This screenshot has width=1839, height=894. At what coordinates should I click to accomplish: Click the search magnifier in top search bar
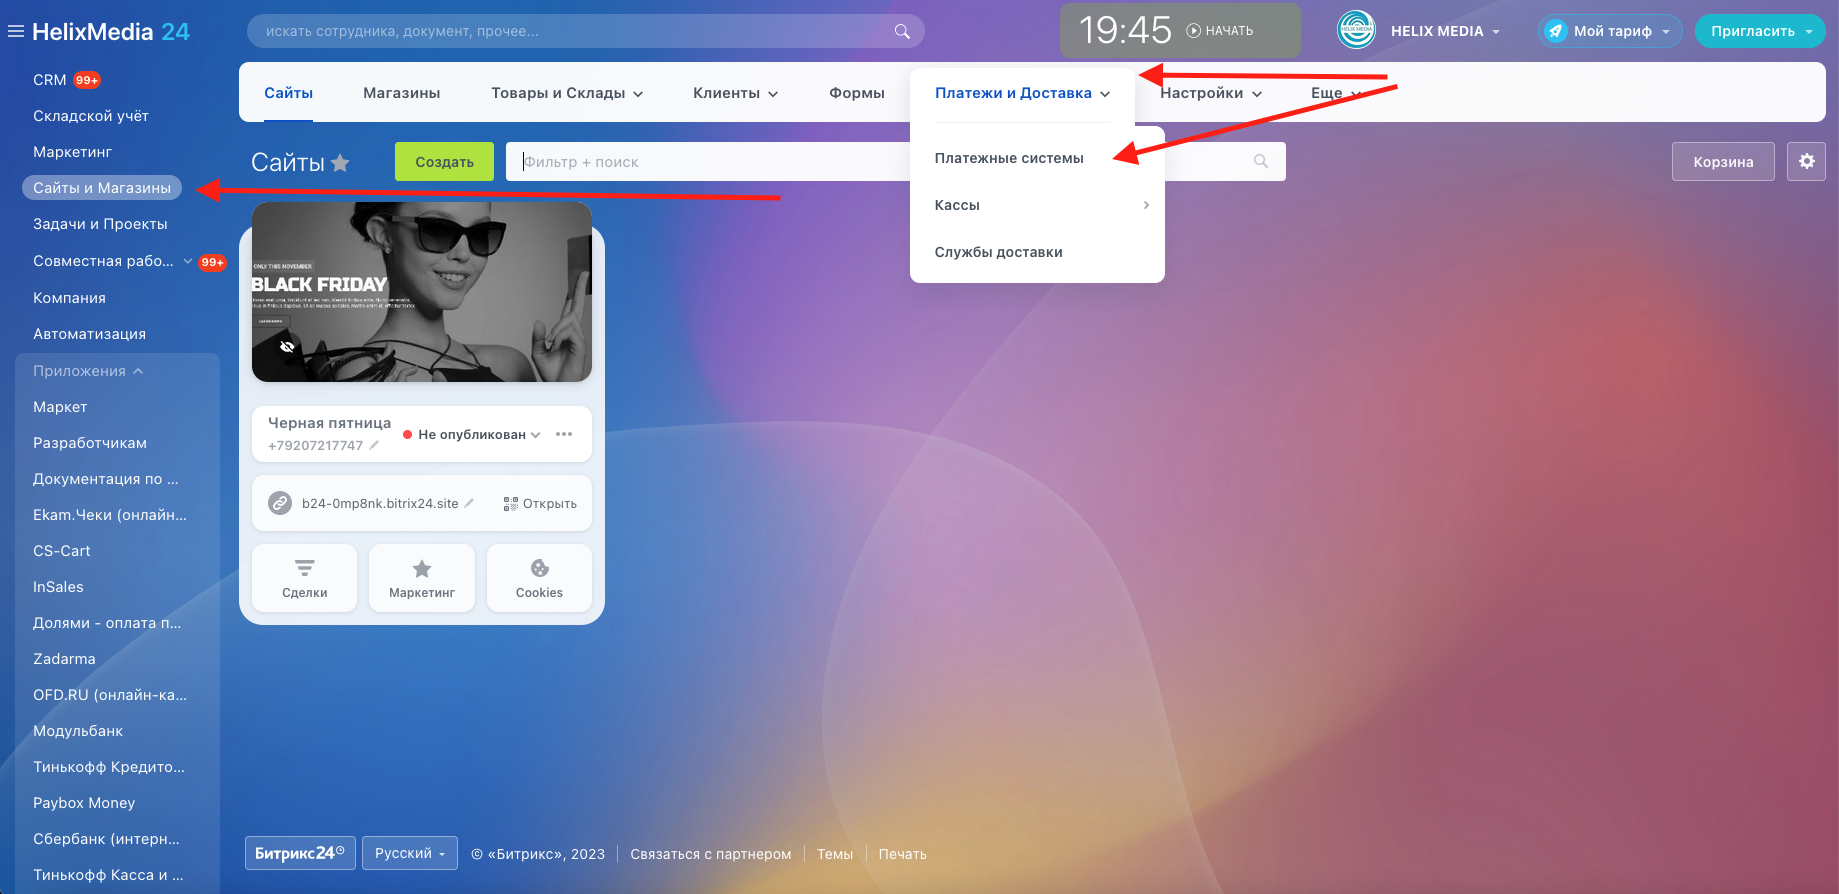(x=902, y=31)
